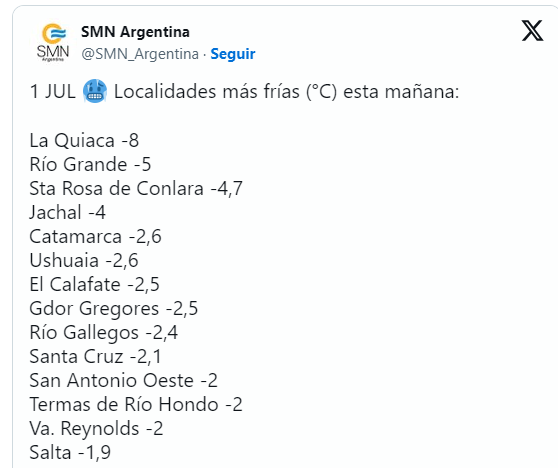The height and width of the screenshot is (468, 558).
Task: Click the La Quiaca -8 line
Action: [x=84, y=140]
